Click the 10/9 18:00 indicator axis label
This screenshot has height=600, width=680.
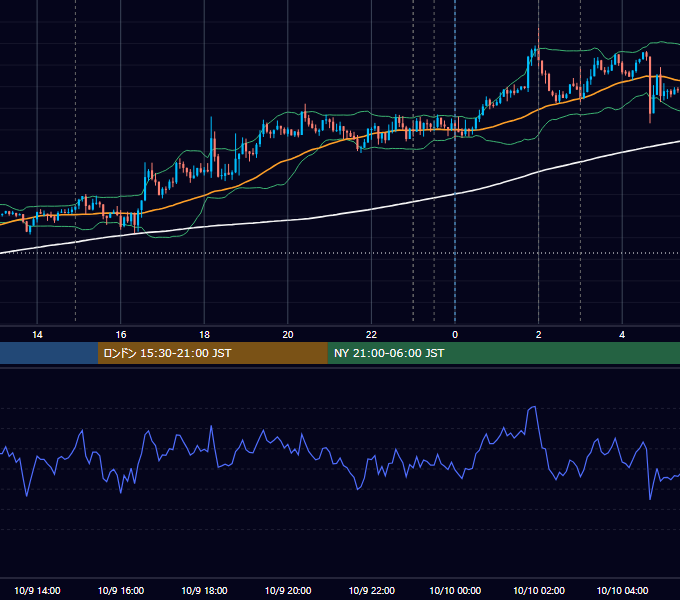(x=204, y=590)
